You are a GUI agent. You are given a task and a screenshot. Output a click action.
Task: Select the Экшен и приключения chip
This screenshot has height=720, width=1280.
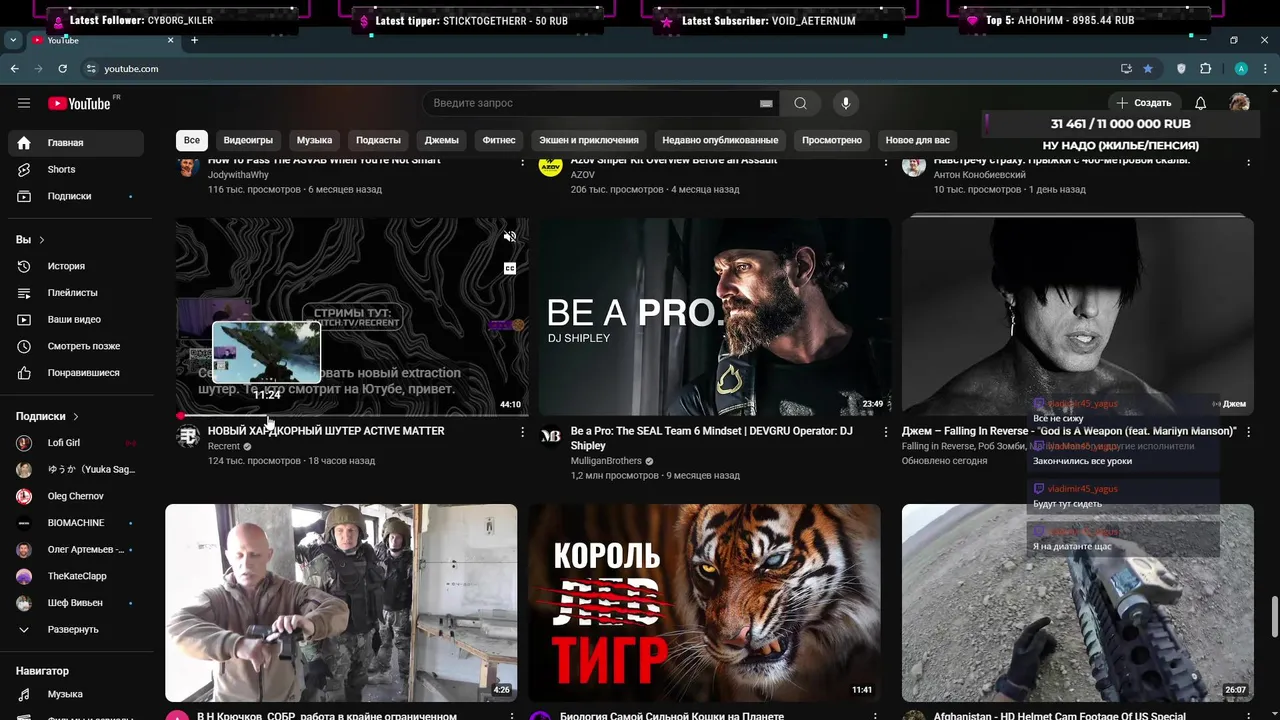coord(589,140)
